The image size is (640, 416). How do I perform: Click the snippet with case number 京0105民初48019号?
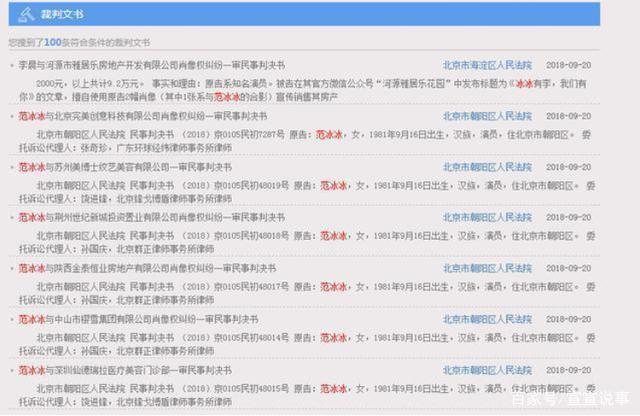point(307,192)
